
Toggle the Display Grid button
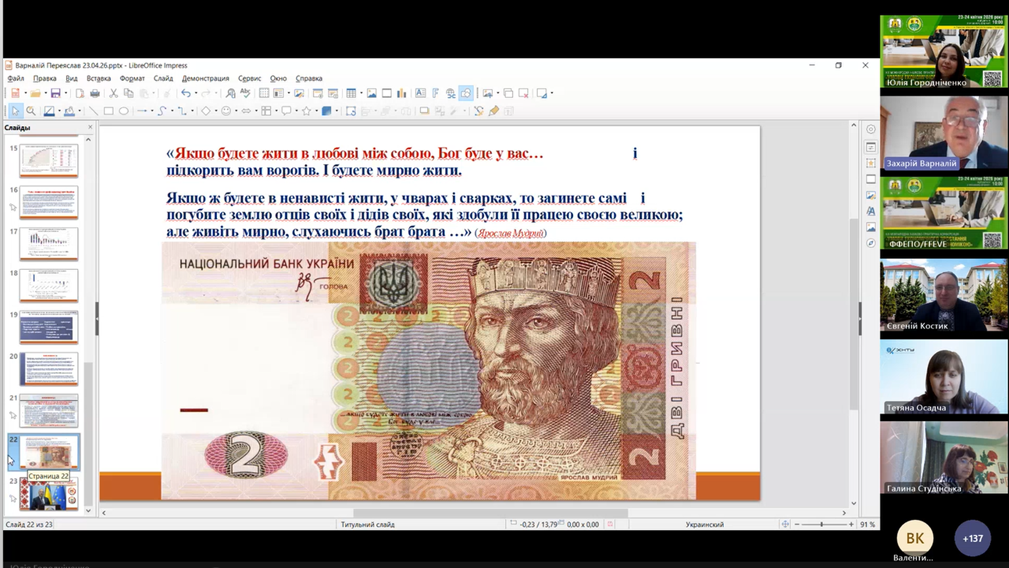pyautogui.click(x=264, y=93)
